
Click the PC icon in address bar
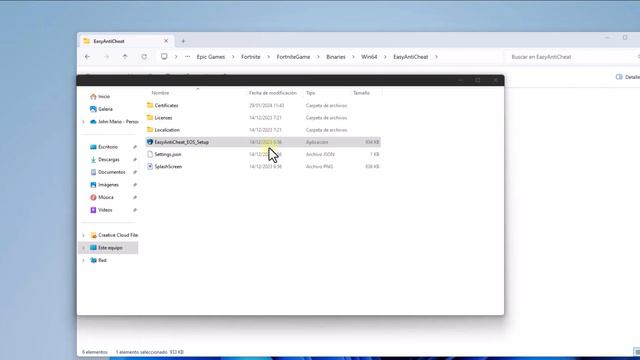(164, 57)
